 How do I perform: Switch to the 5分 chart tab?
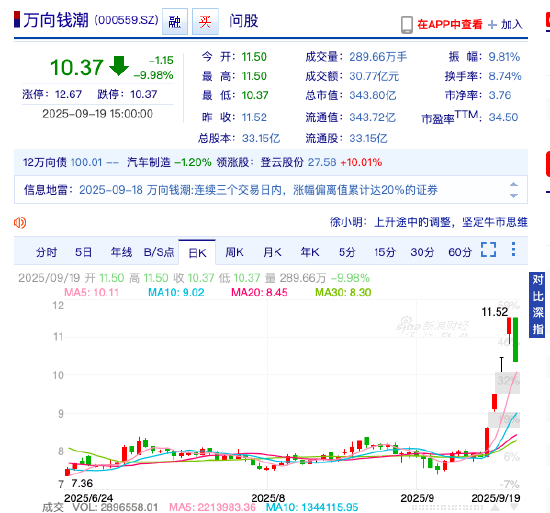[347, 252]
